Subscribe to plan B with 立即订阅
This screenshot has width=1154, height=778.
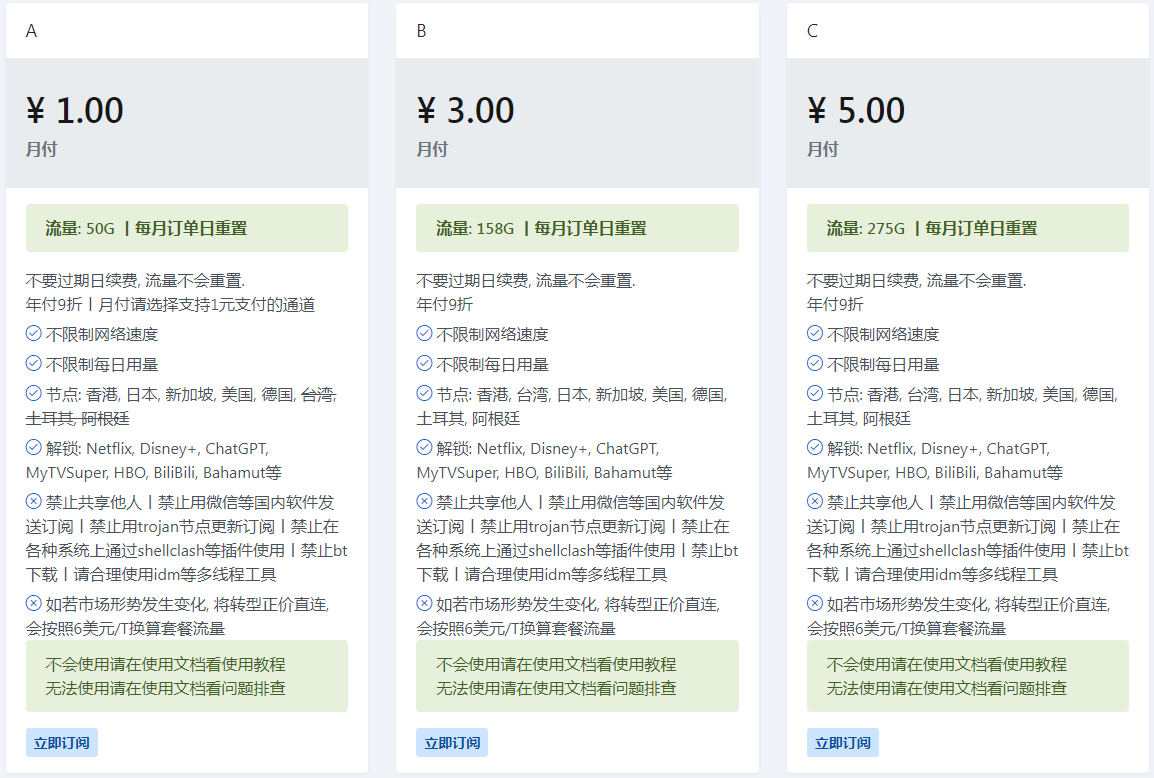click(x=452, y=743)
